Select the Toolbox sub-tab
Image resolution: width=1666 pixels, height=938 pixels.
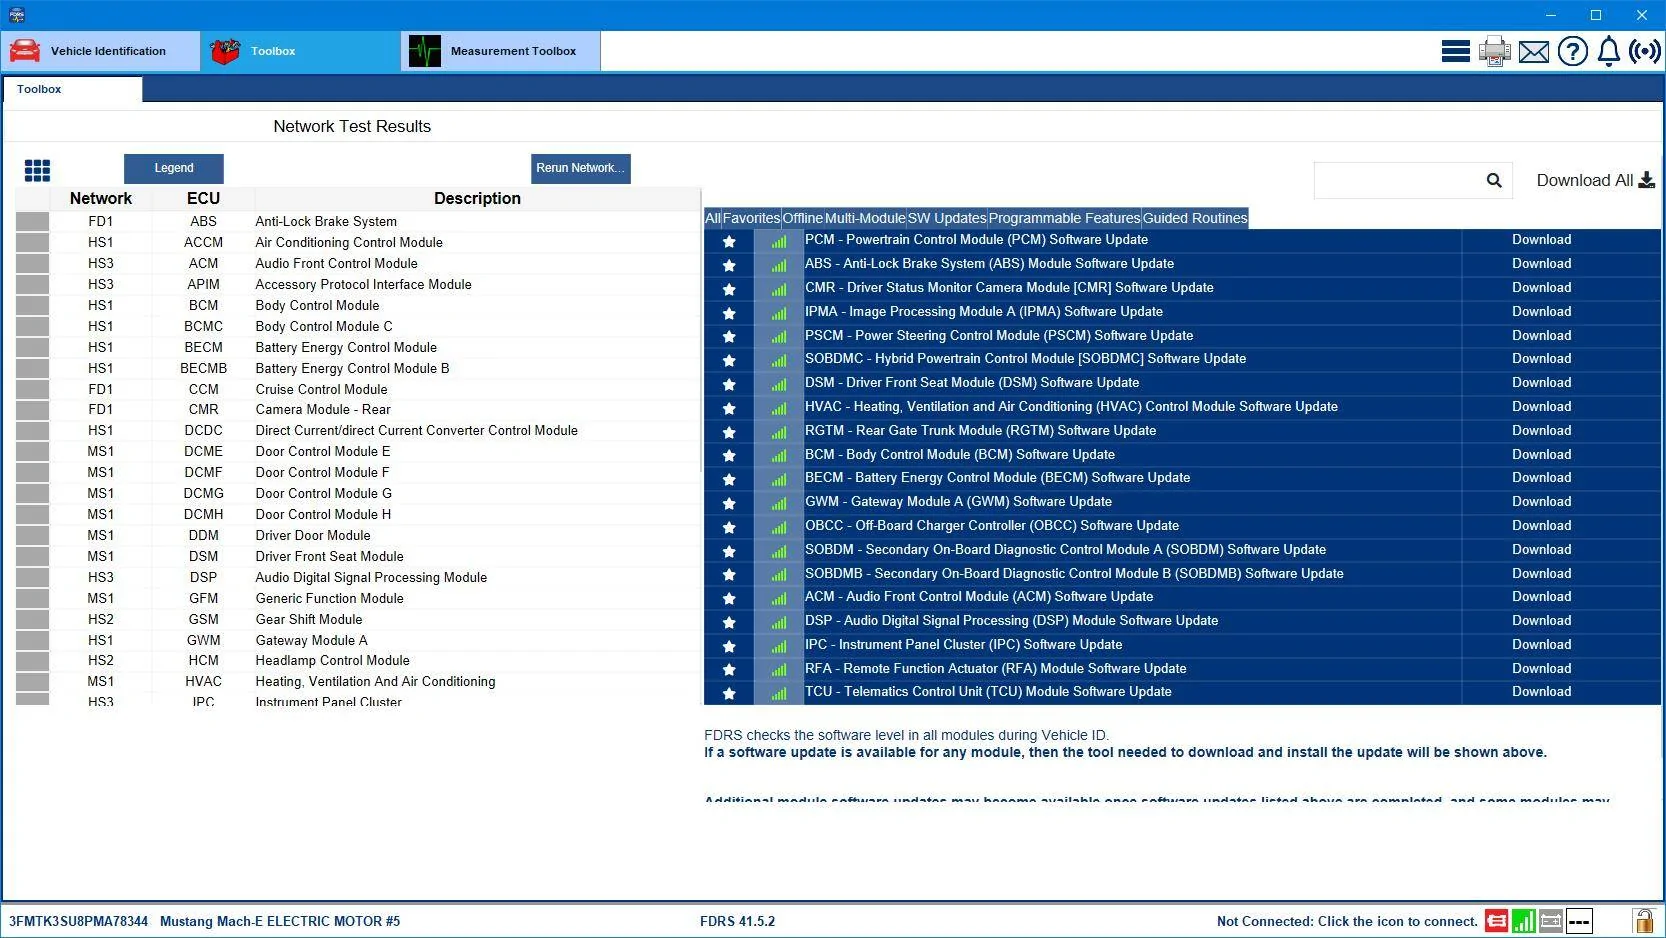[72, 89]
